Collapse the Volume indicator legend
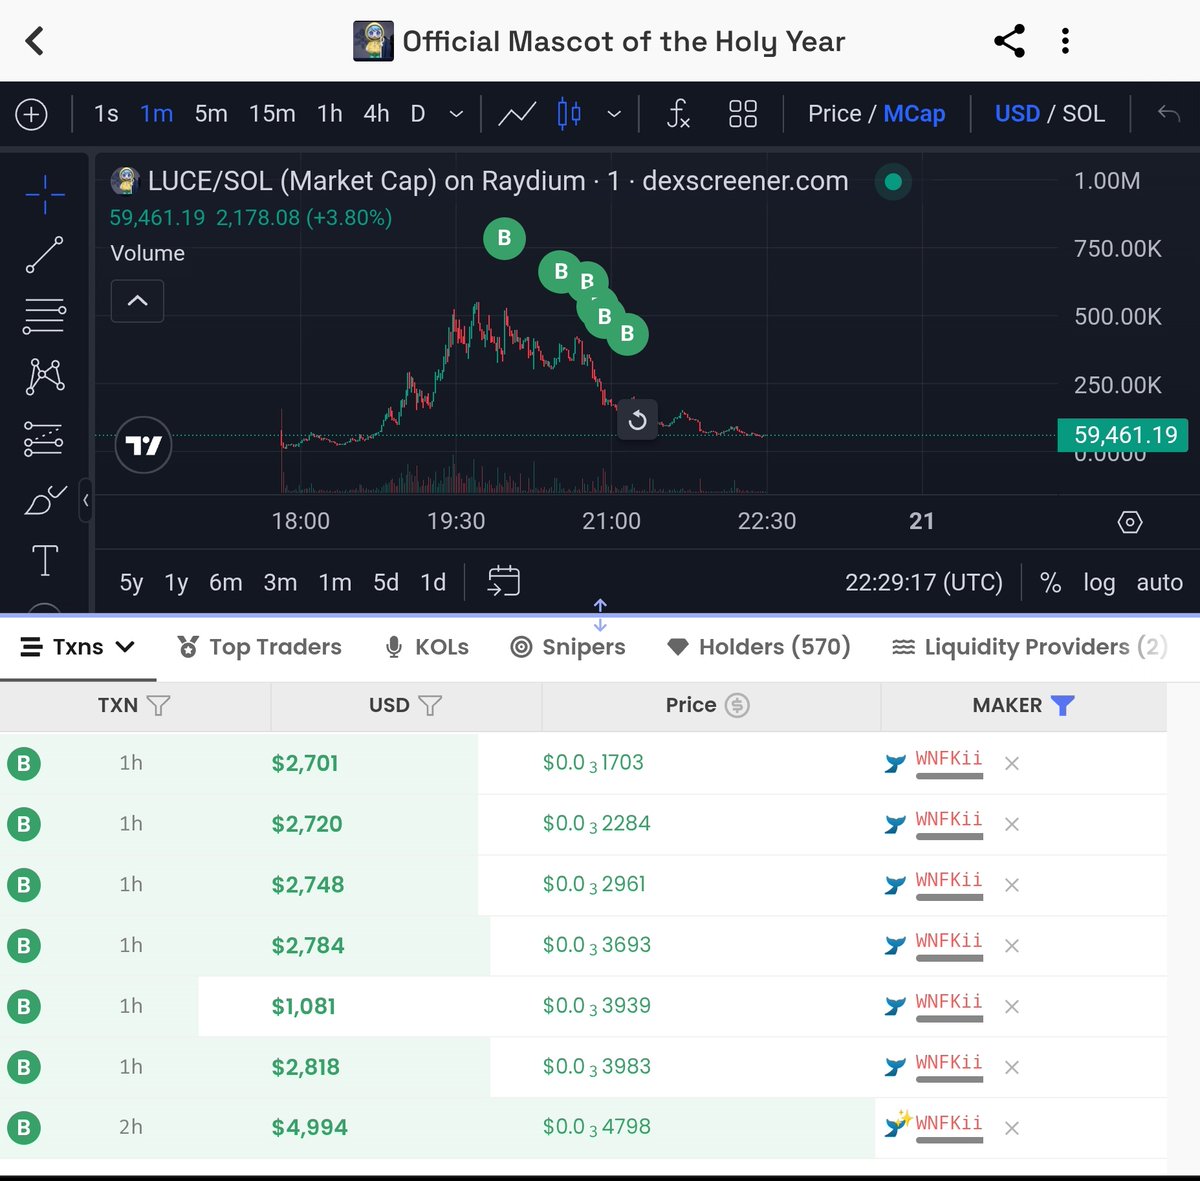This screenshot has width=1200, height=1181. click(x=138, y=301)
